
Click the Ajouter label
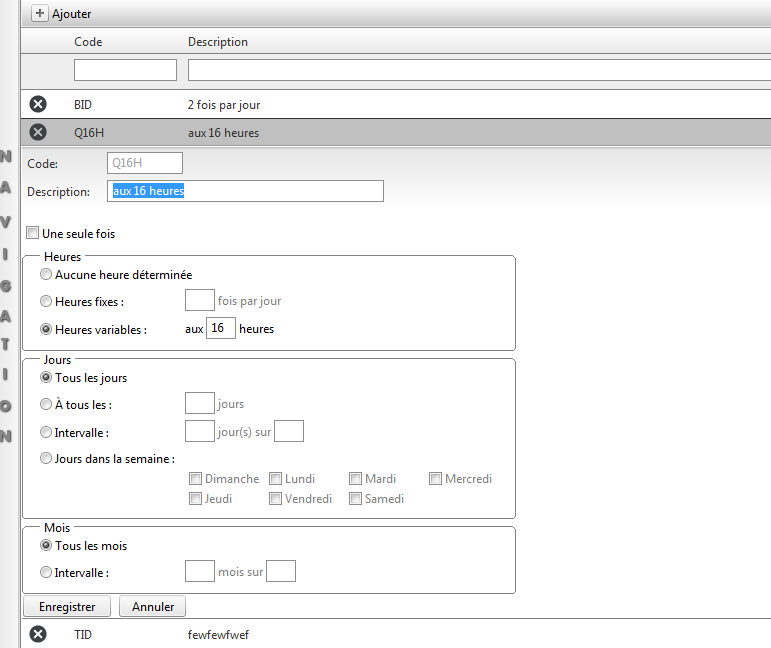coord(71,14)
